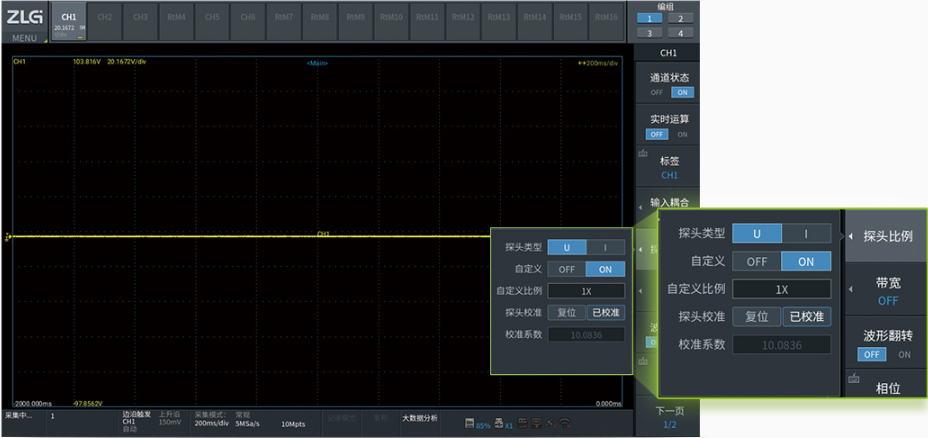
Task: Turn 自定义 OFF in small popup
Action: click(x=567, y=269)
